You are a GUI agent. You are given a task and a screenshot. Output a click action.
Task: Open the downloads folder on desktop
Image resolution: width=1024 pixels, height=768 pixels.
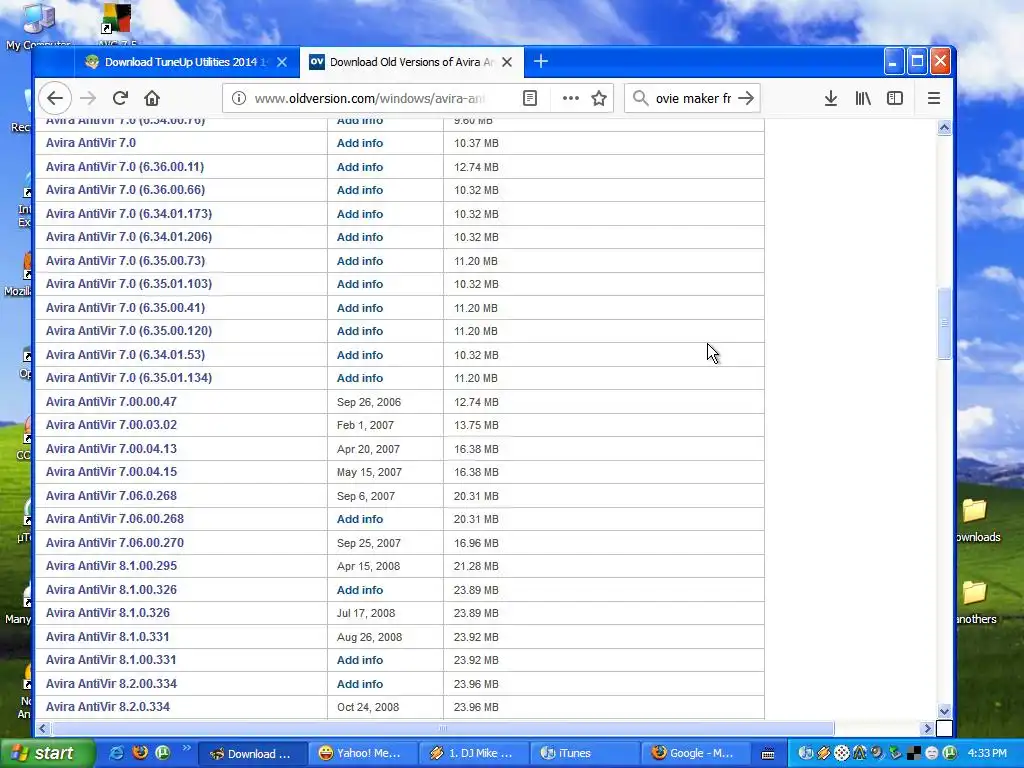(976, 520)
